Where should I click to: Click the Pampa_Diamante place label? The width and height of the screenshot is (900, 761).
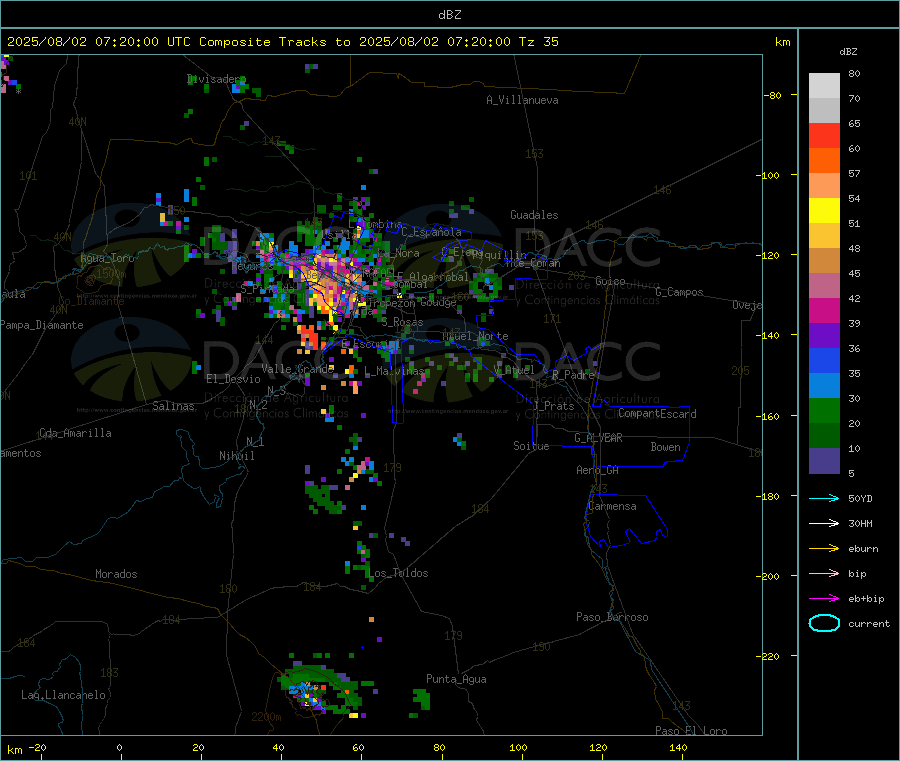pos(42,325)
